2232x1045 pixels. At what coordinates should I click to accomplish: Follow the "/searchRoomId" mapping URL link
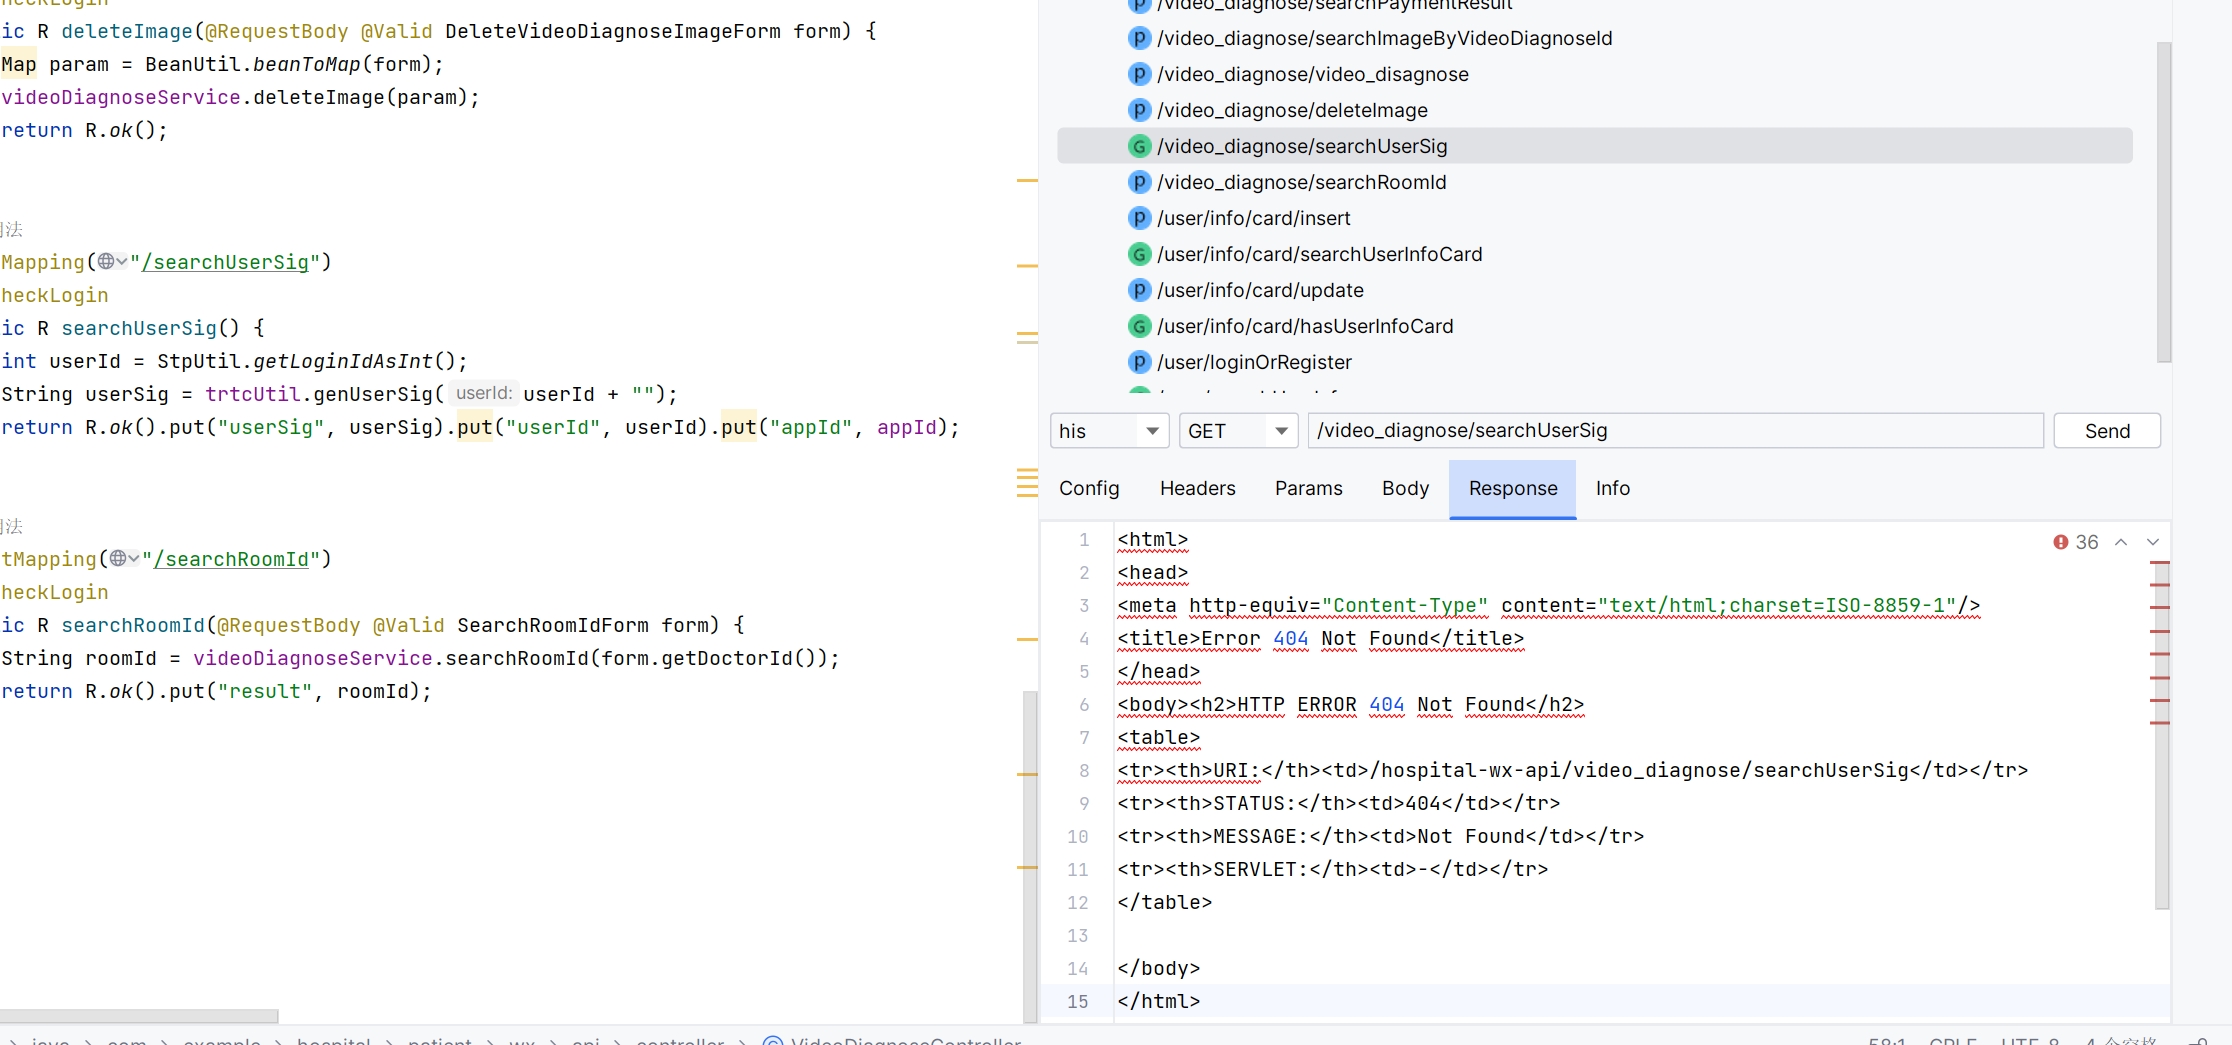point(231,559)
